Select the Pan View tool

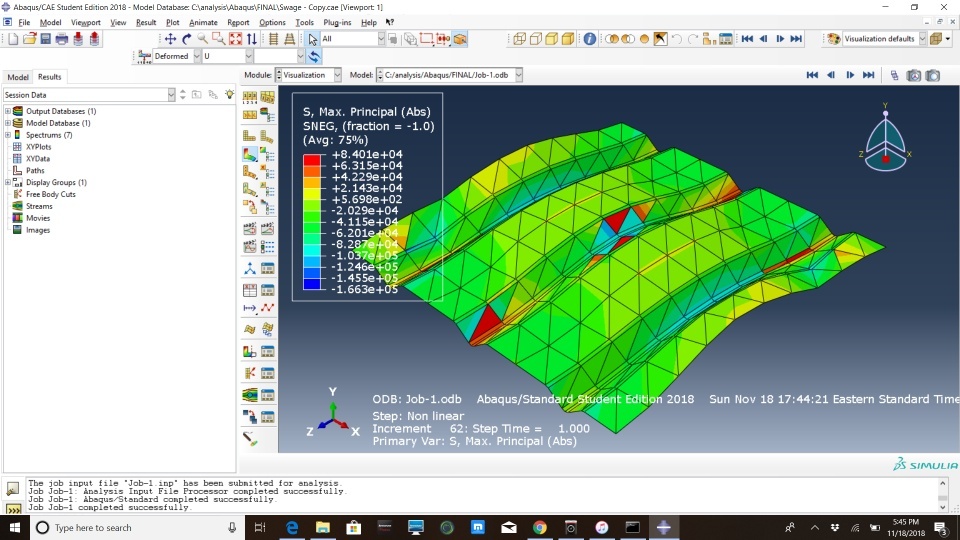(x=170, y=39)
